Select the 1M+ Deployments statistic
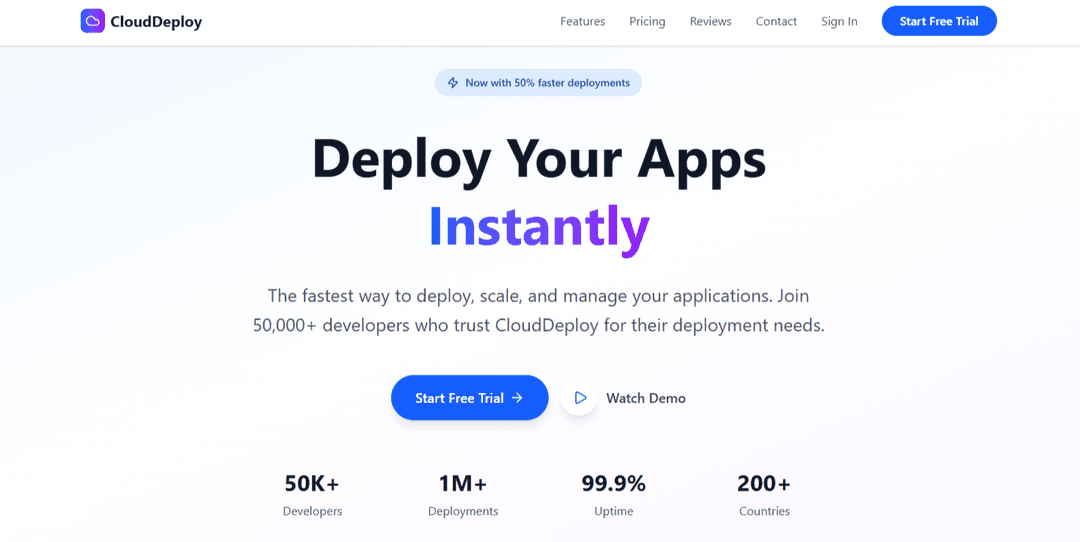This screenshot has width=1080, height=542. point(463,495)
